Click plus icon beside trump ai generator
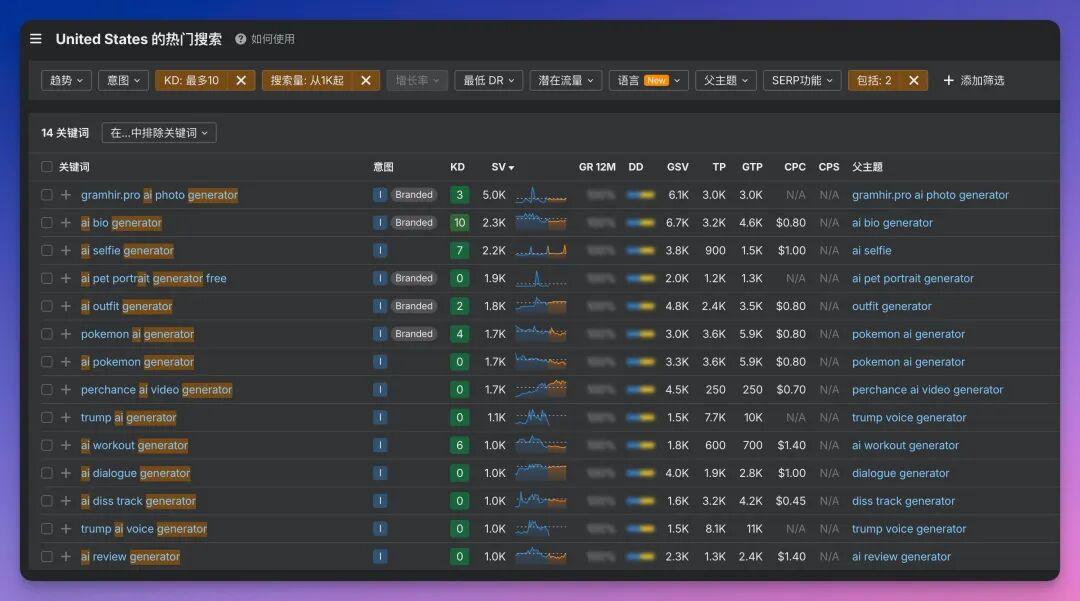The image size is (1080, 601). coord(66,418)
